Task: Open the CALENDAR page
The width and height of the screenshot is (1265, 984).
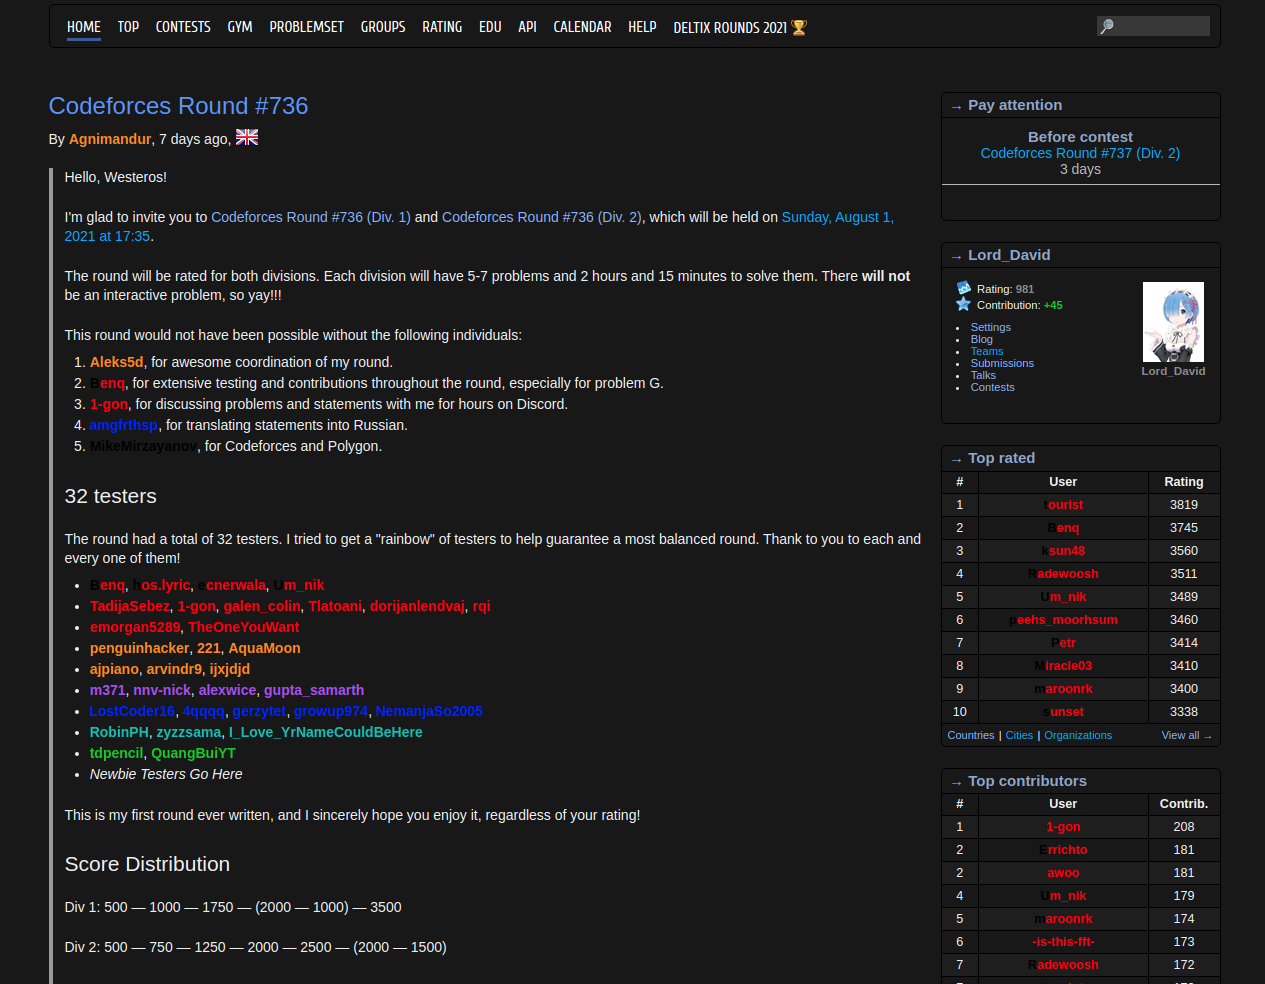Action: click(x=583, y=27)
